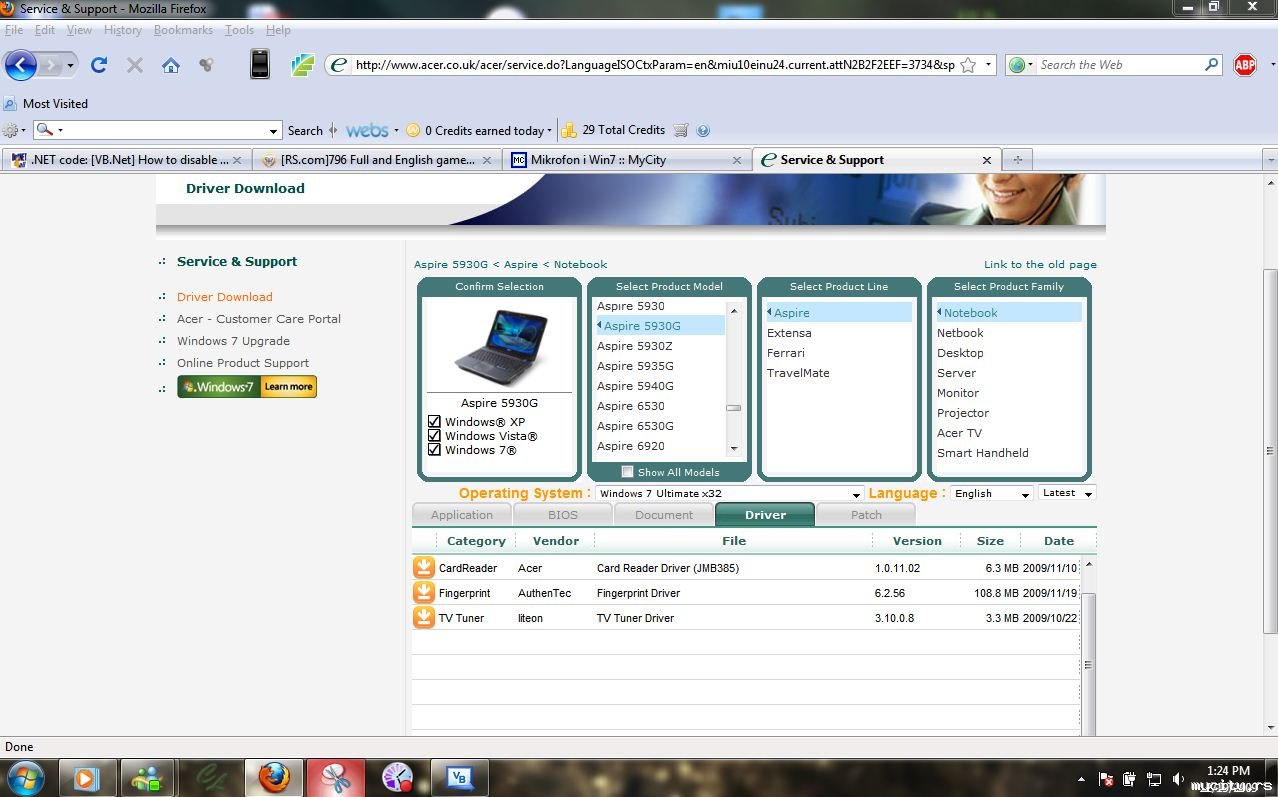Click the toolbar settings gear icon
The height and width of the screenshot is (797, 1278).
10,130
